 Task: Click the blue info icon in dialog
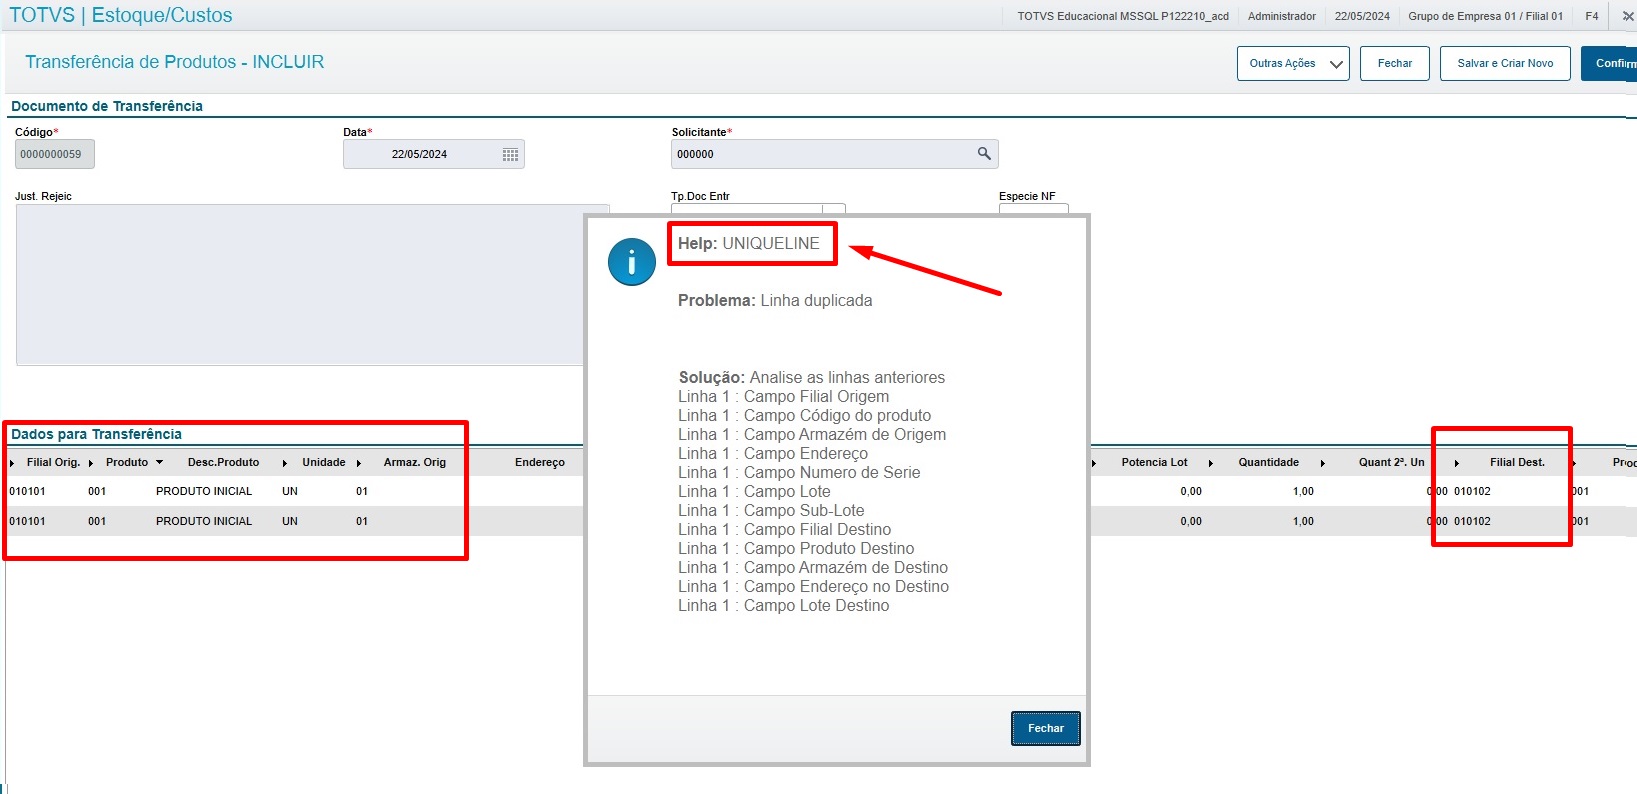(632, 262)
